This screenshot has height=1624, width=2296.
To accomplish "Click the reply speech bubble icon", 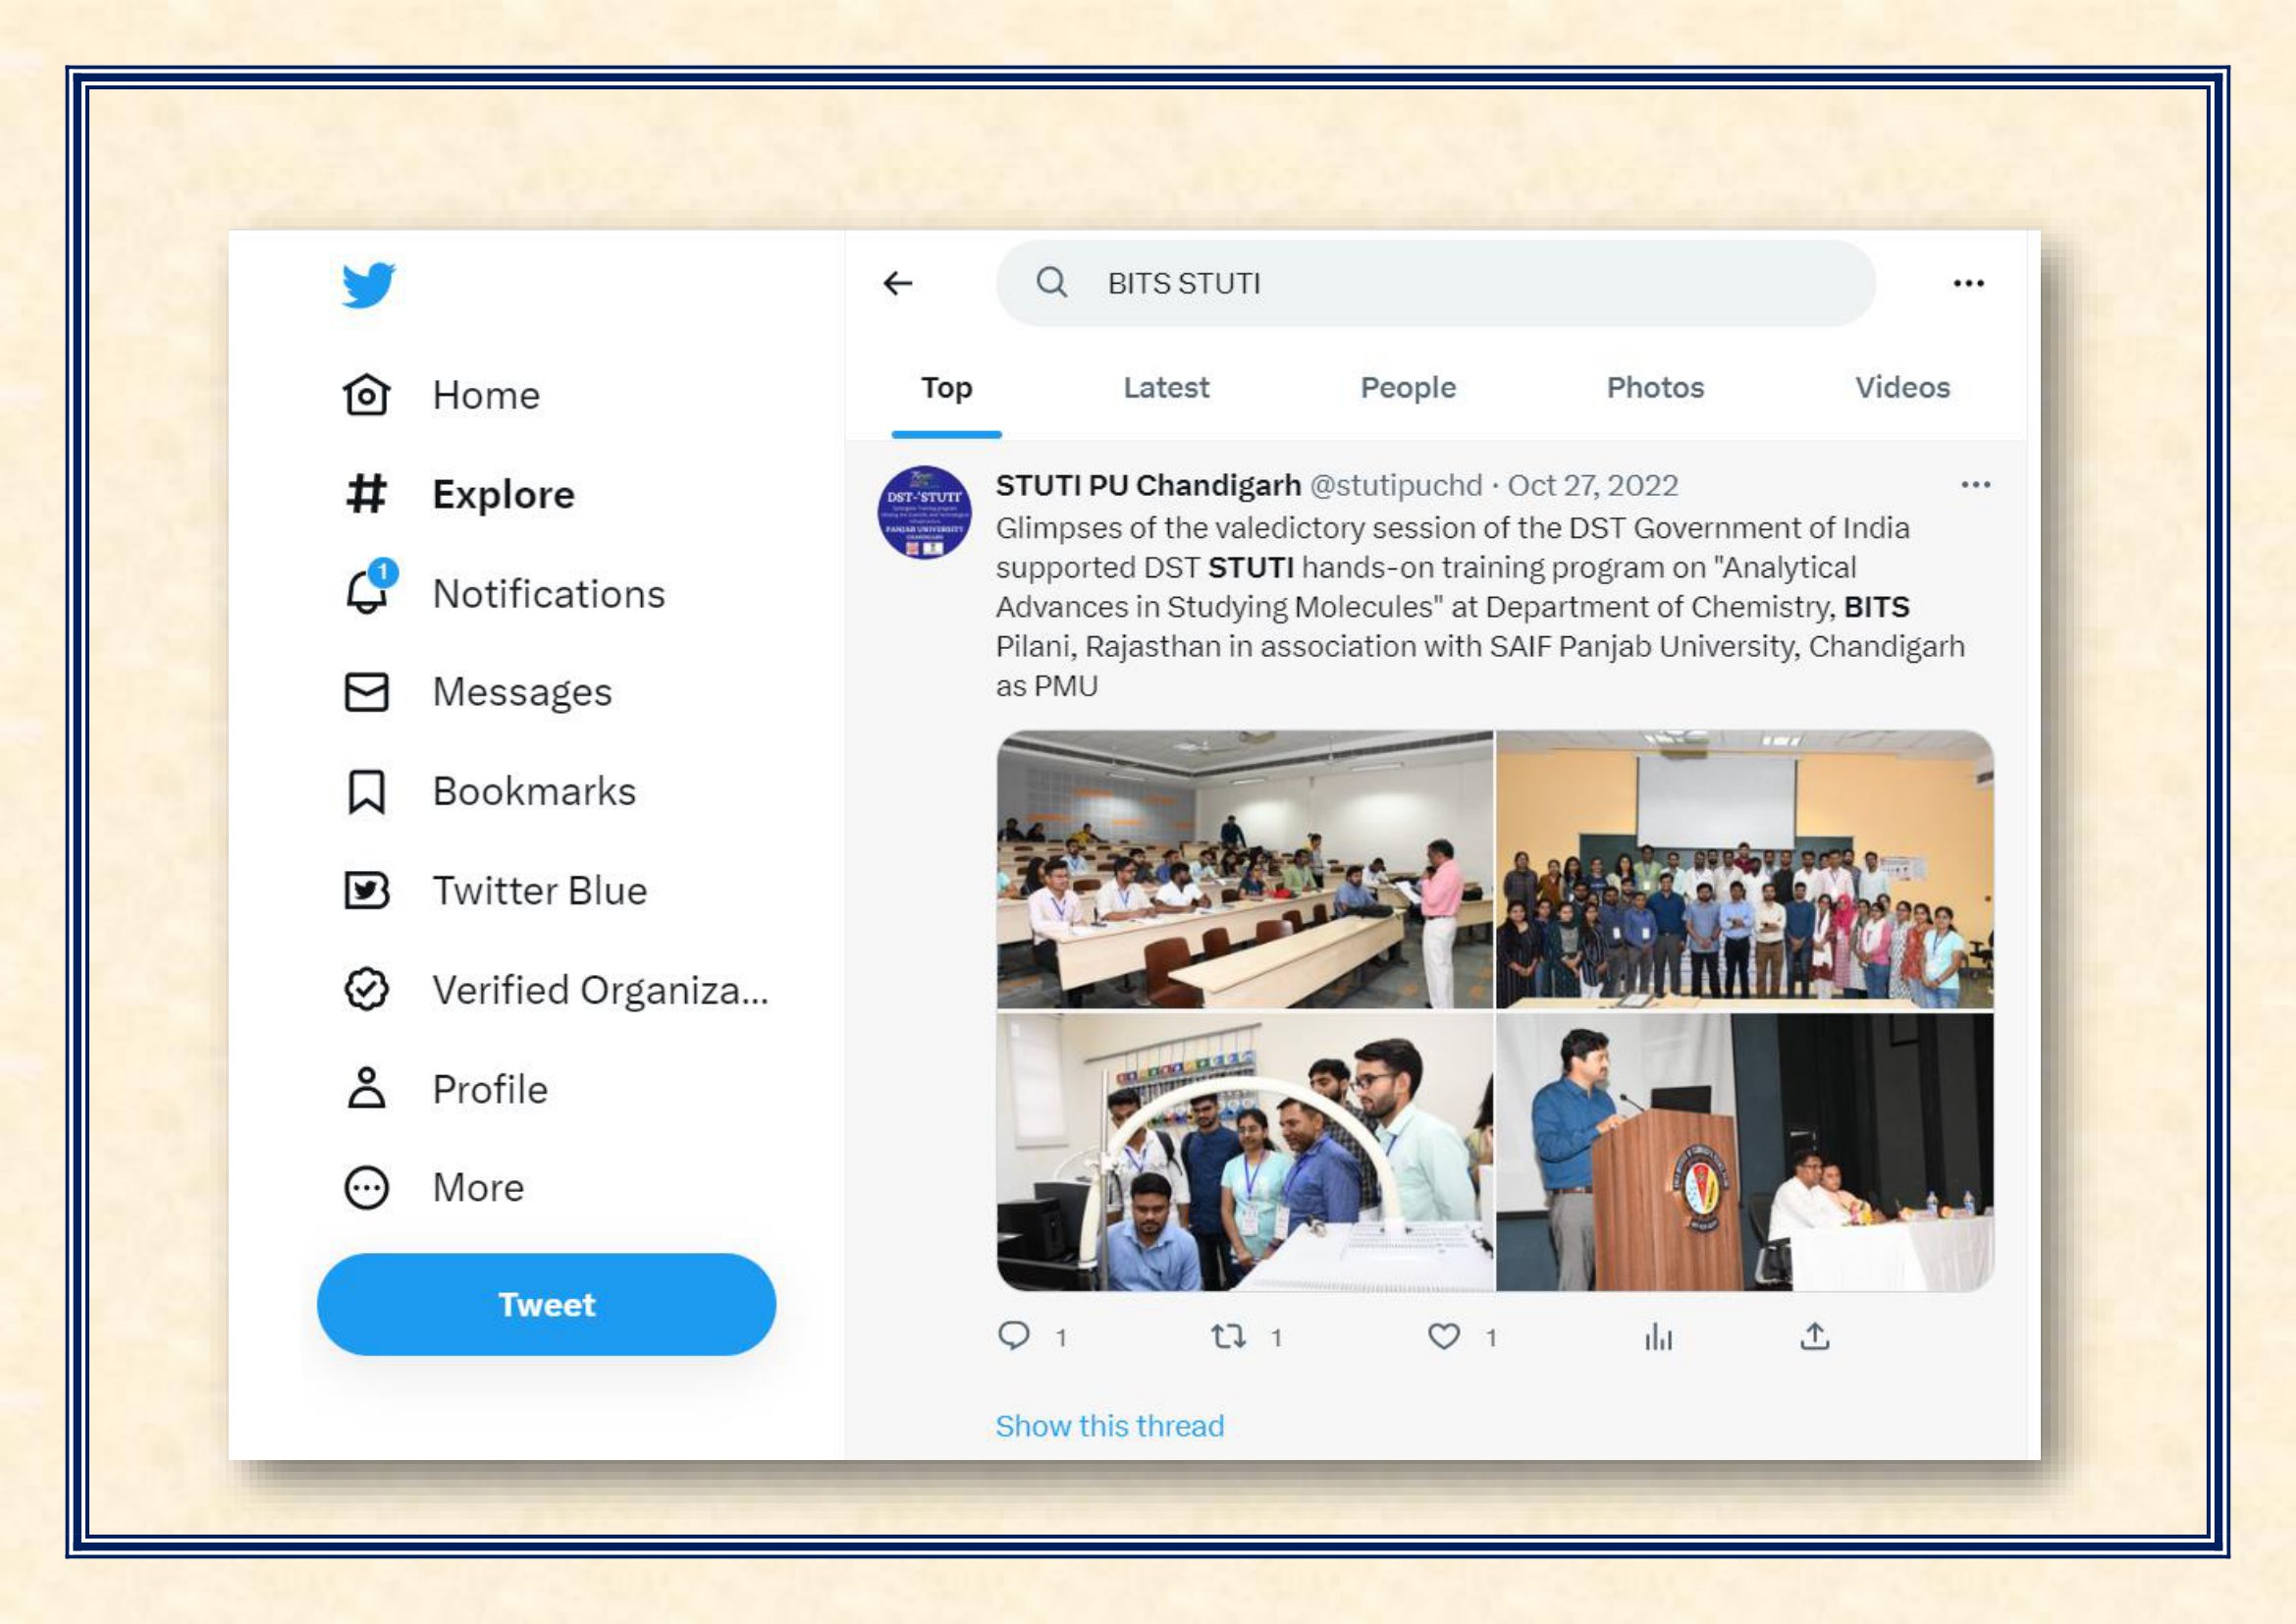I will pyautogui.click(x=1014, y=1336).
